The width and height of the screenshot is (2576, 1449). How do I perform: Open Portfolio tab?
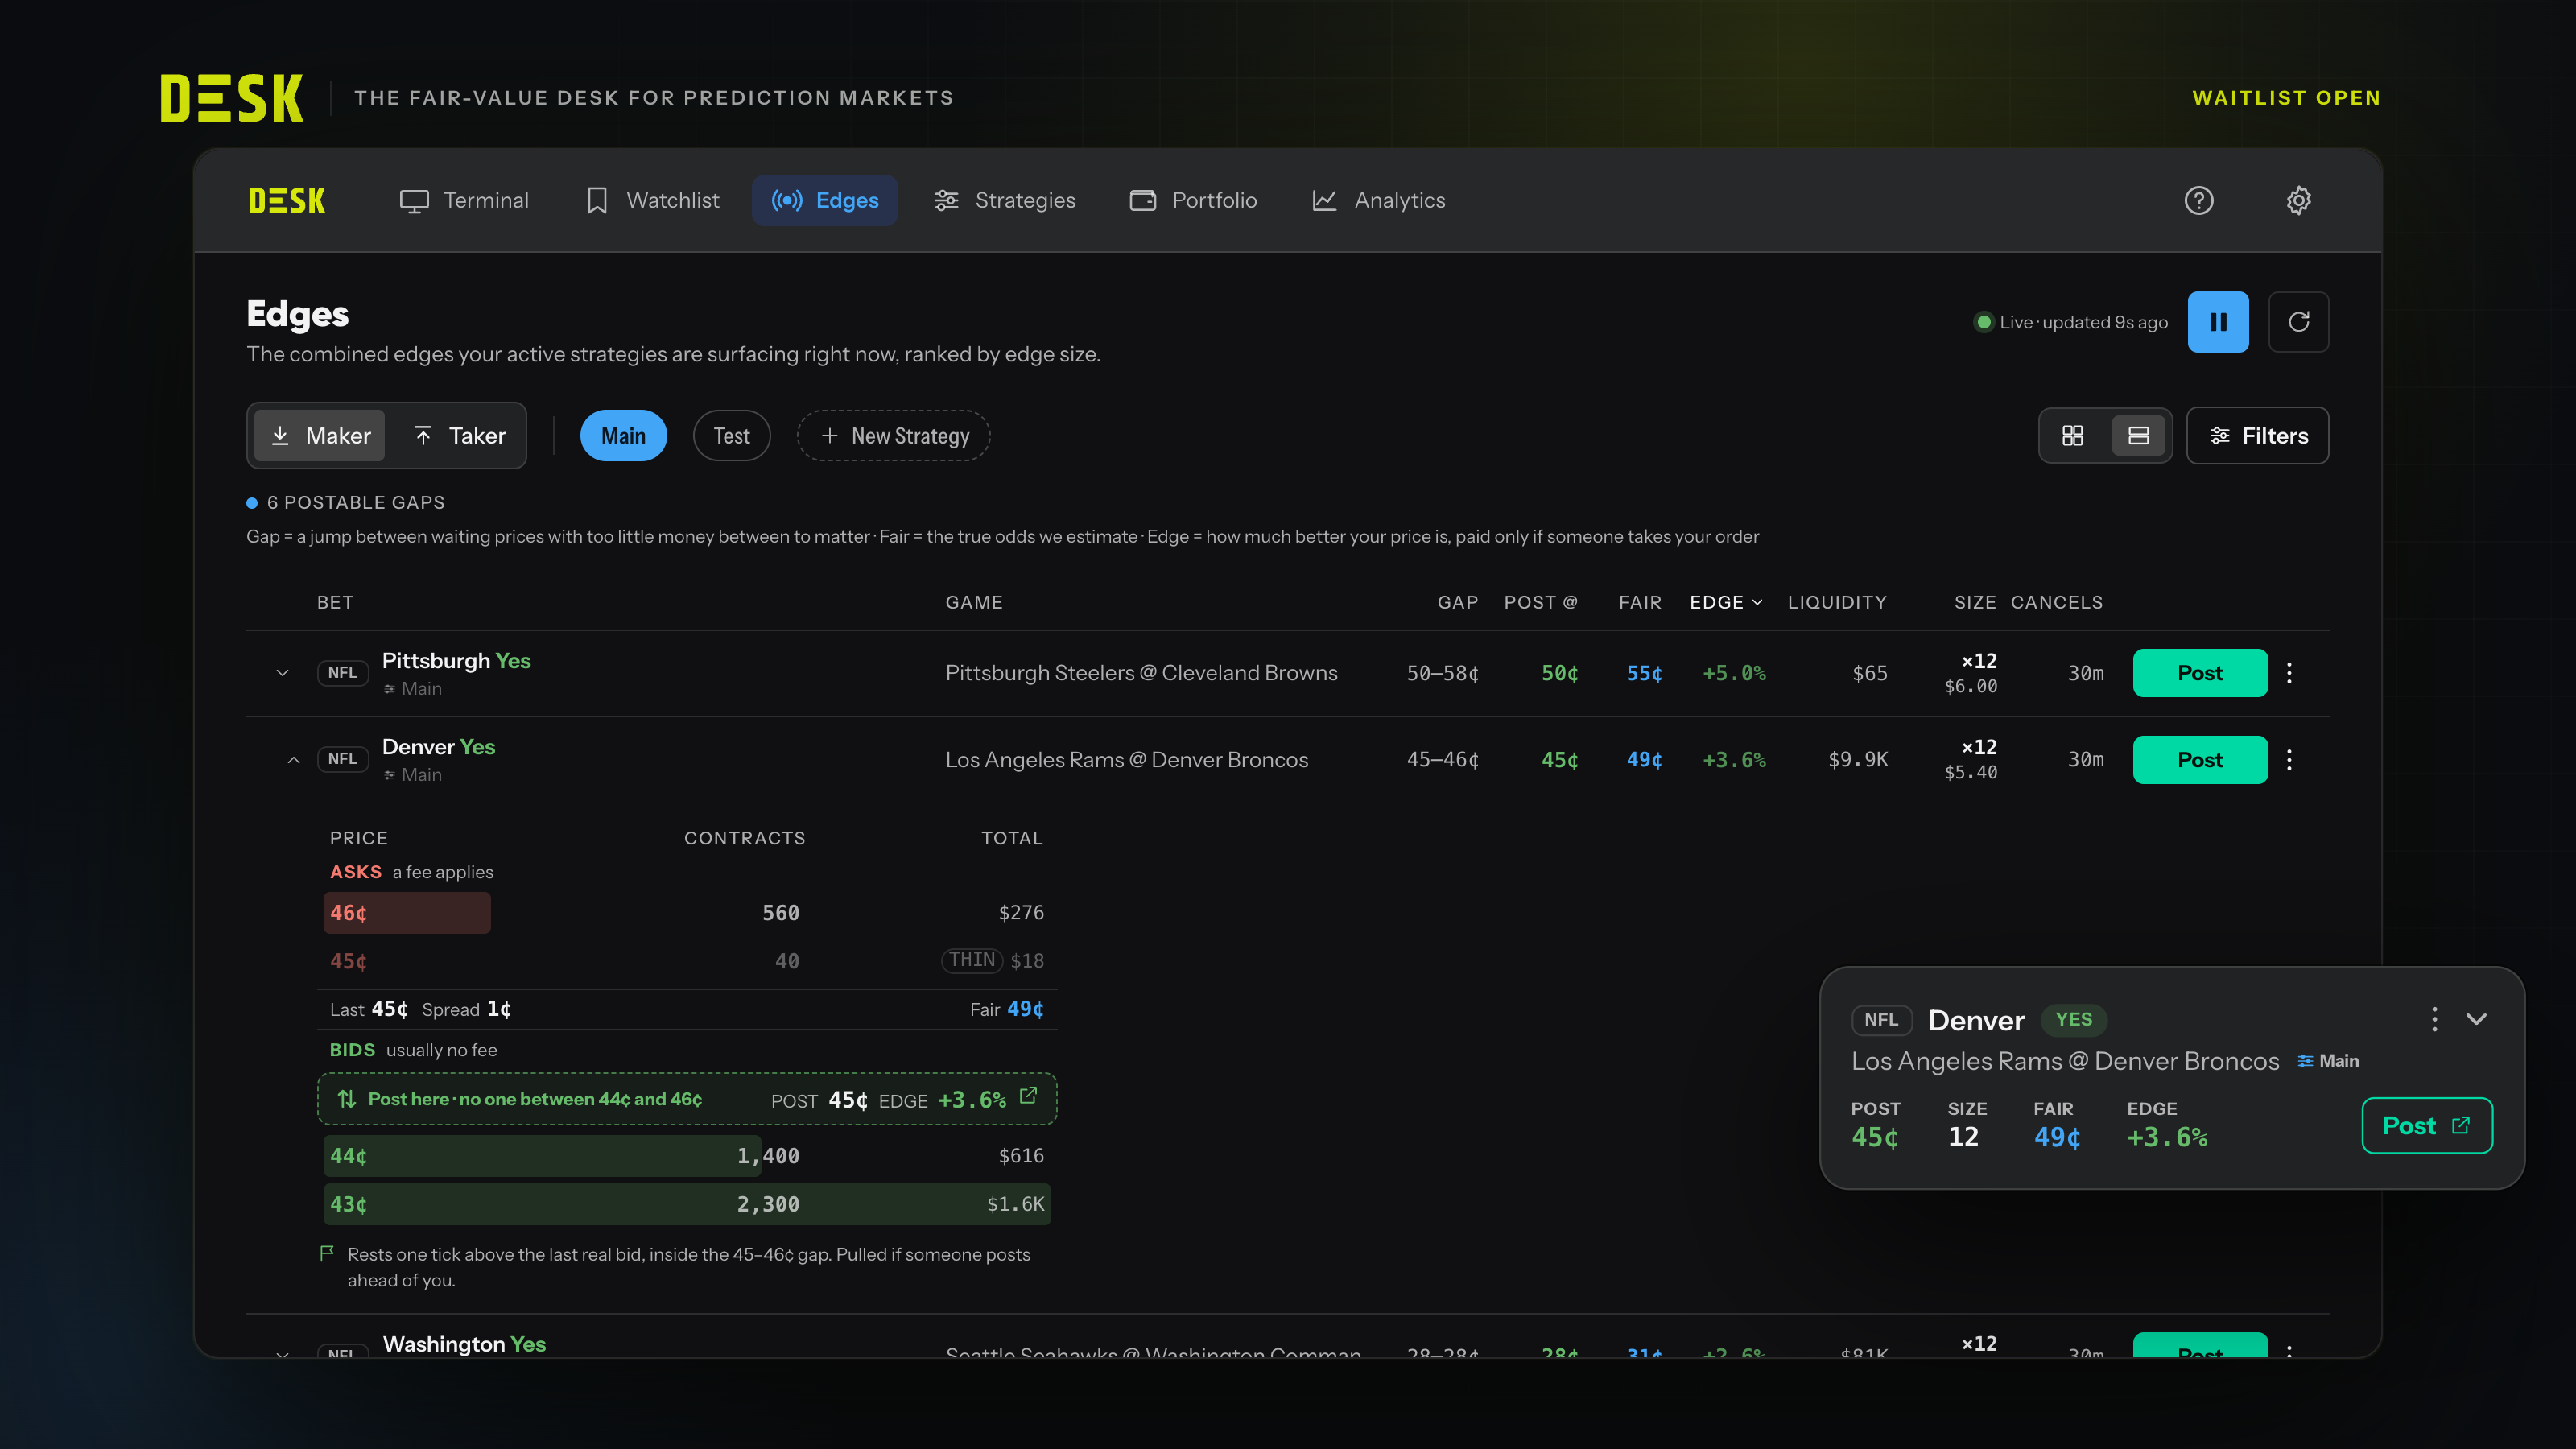coord(1193,201)
